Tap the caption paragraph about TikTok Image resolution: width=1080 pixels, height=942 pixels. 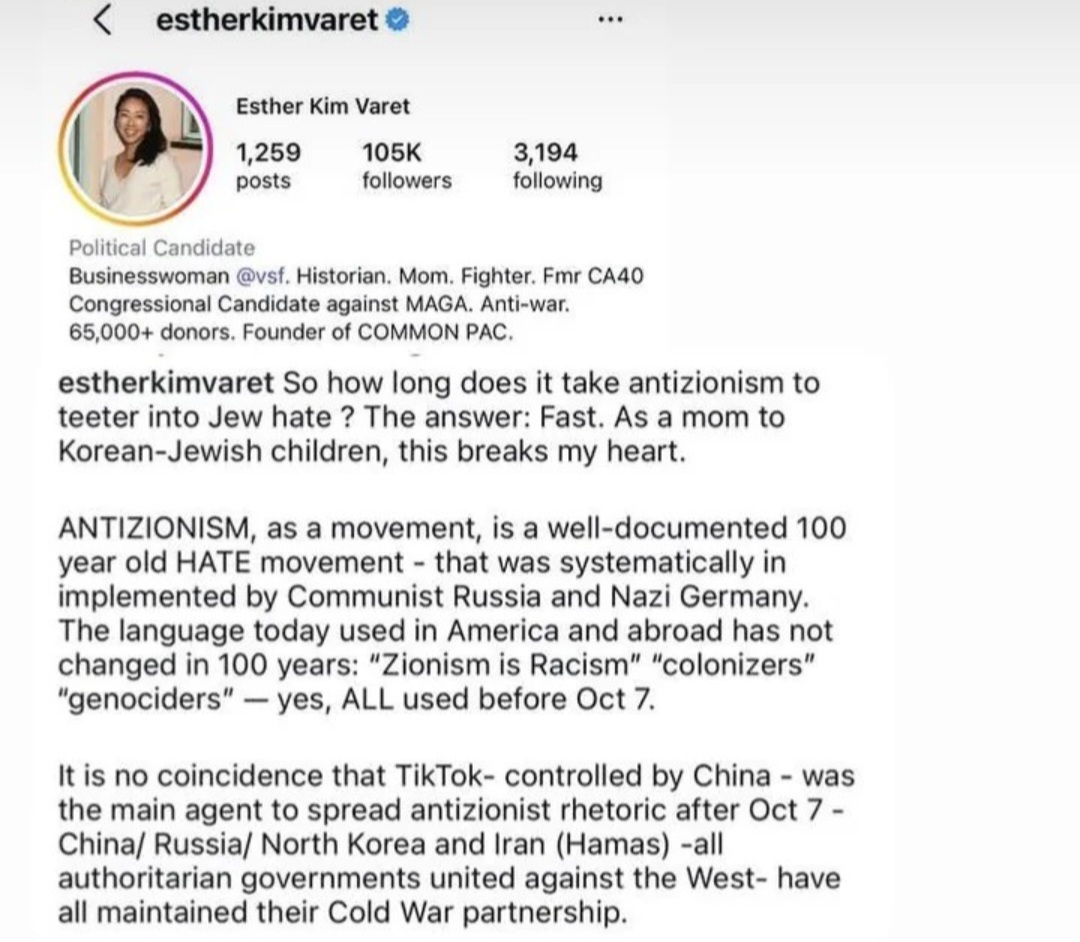(456, 844)
